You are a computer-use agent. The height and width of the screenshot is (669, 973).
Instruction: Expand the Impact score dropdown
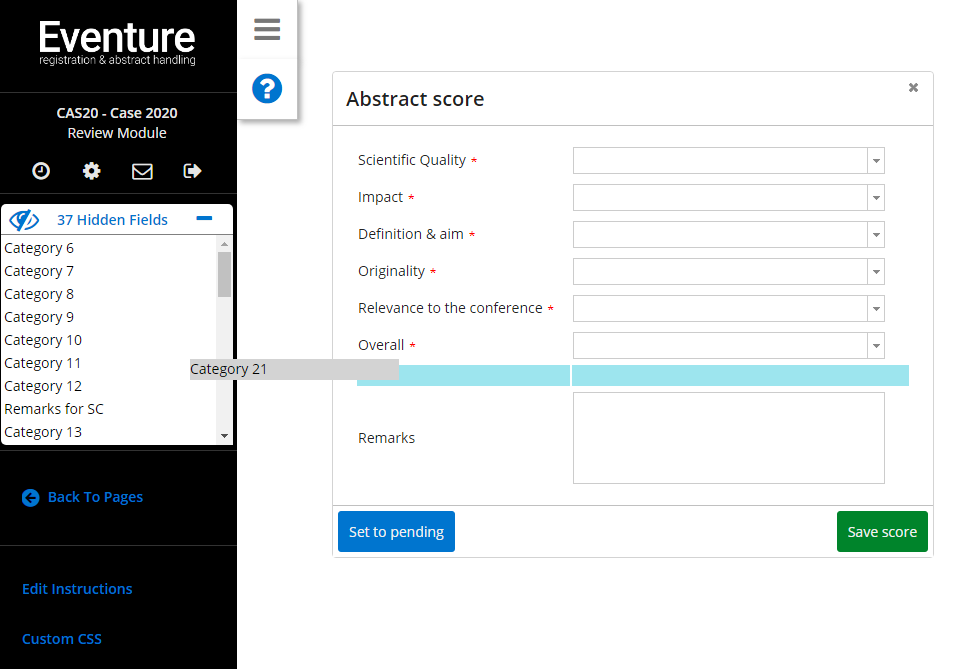click(875, 198)
